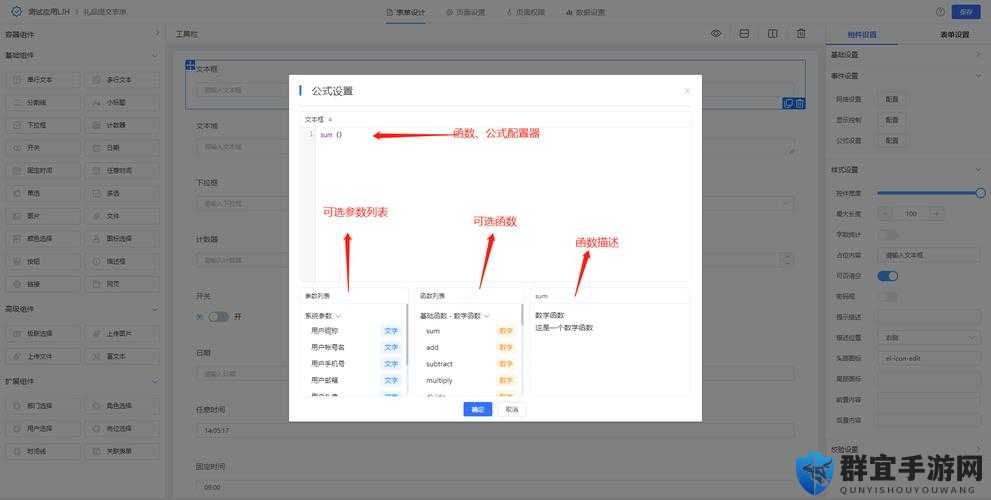Select the 单选 component in the palette
The height and width of the screenshot is (500, 991).
click(43, 193)
